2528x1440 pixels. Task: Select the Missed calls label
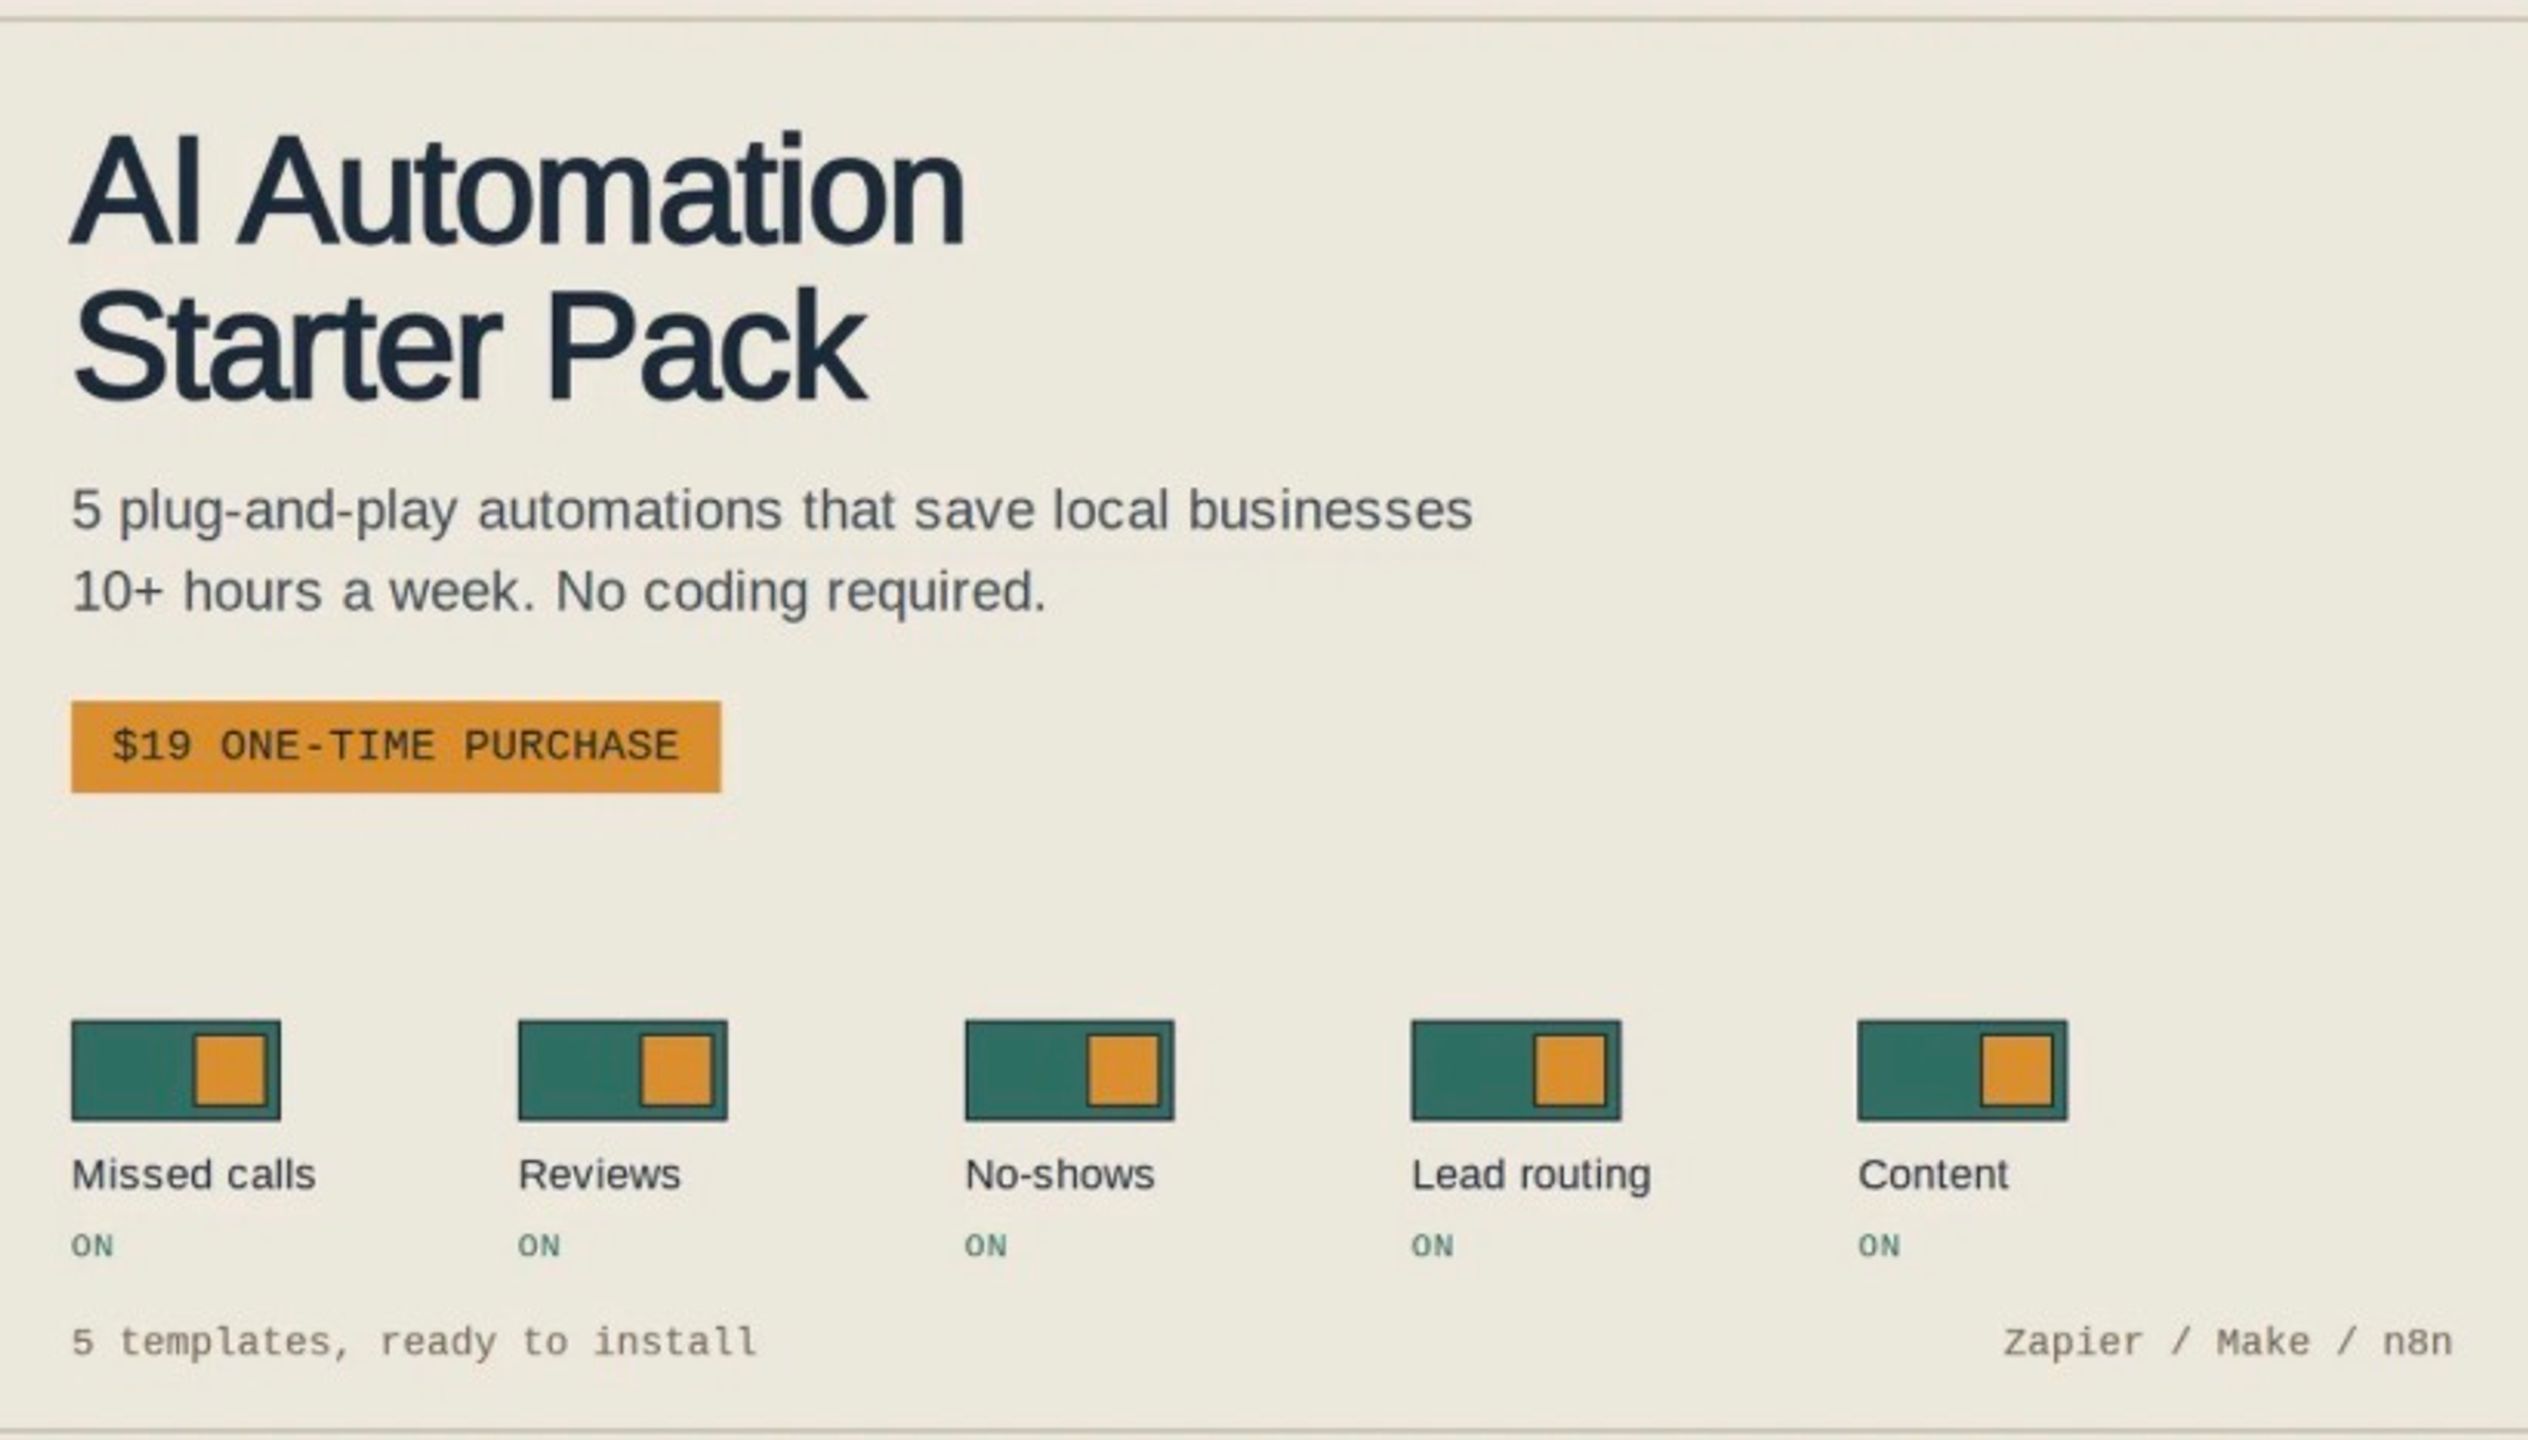coord(193,1174)
